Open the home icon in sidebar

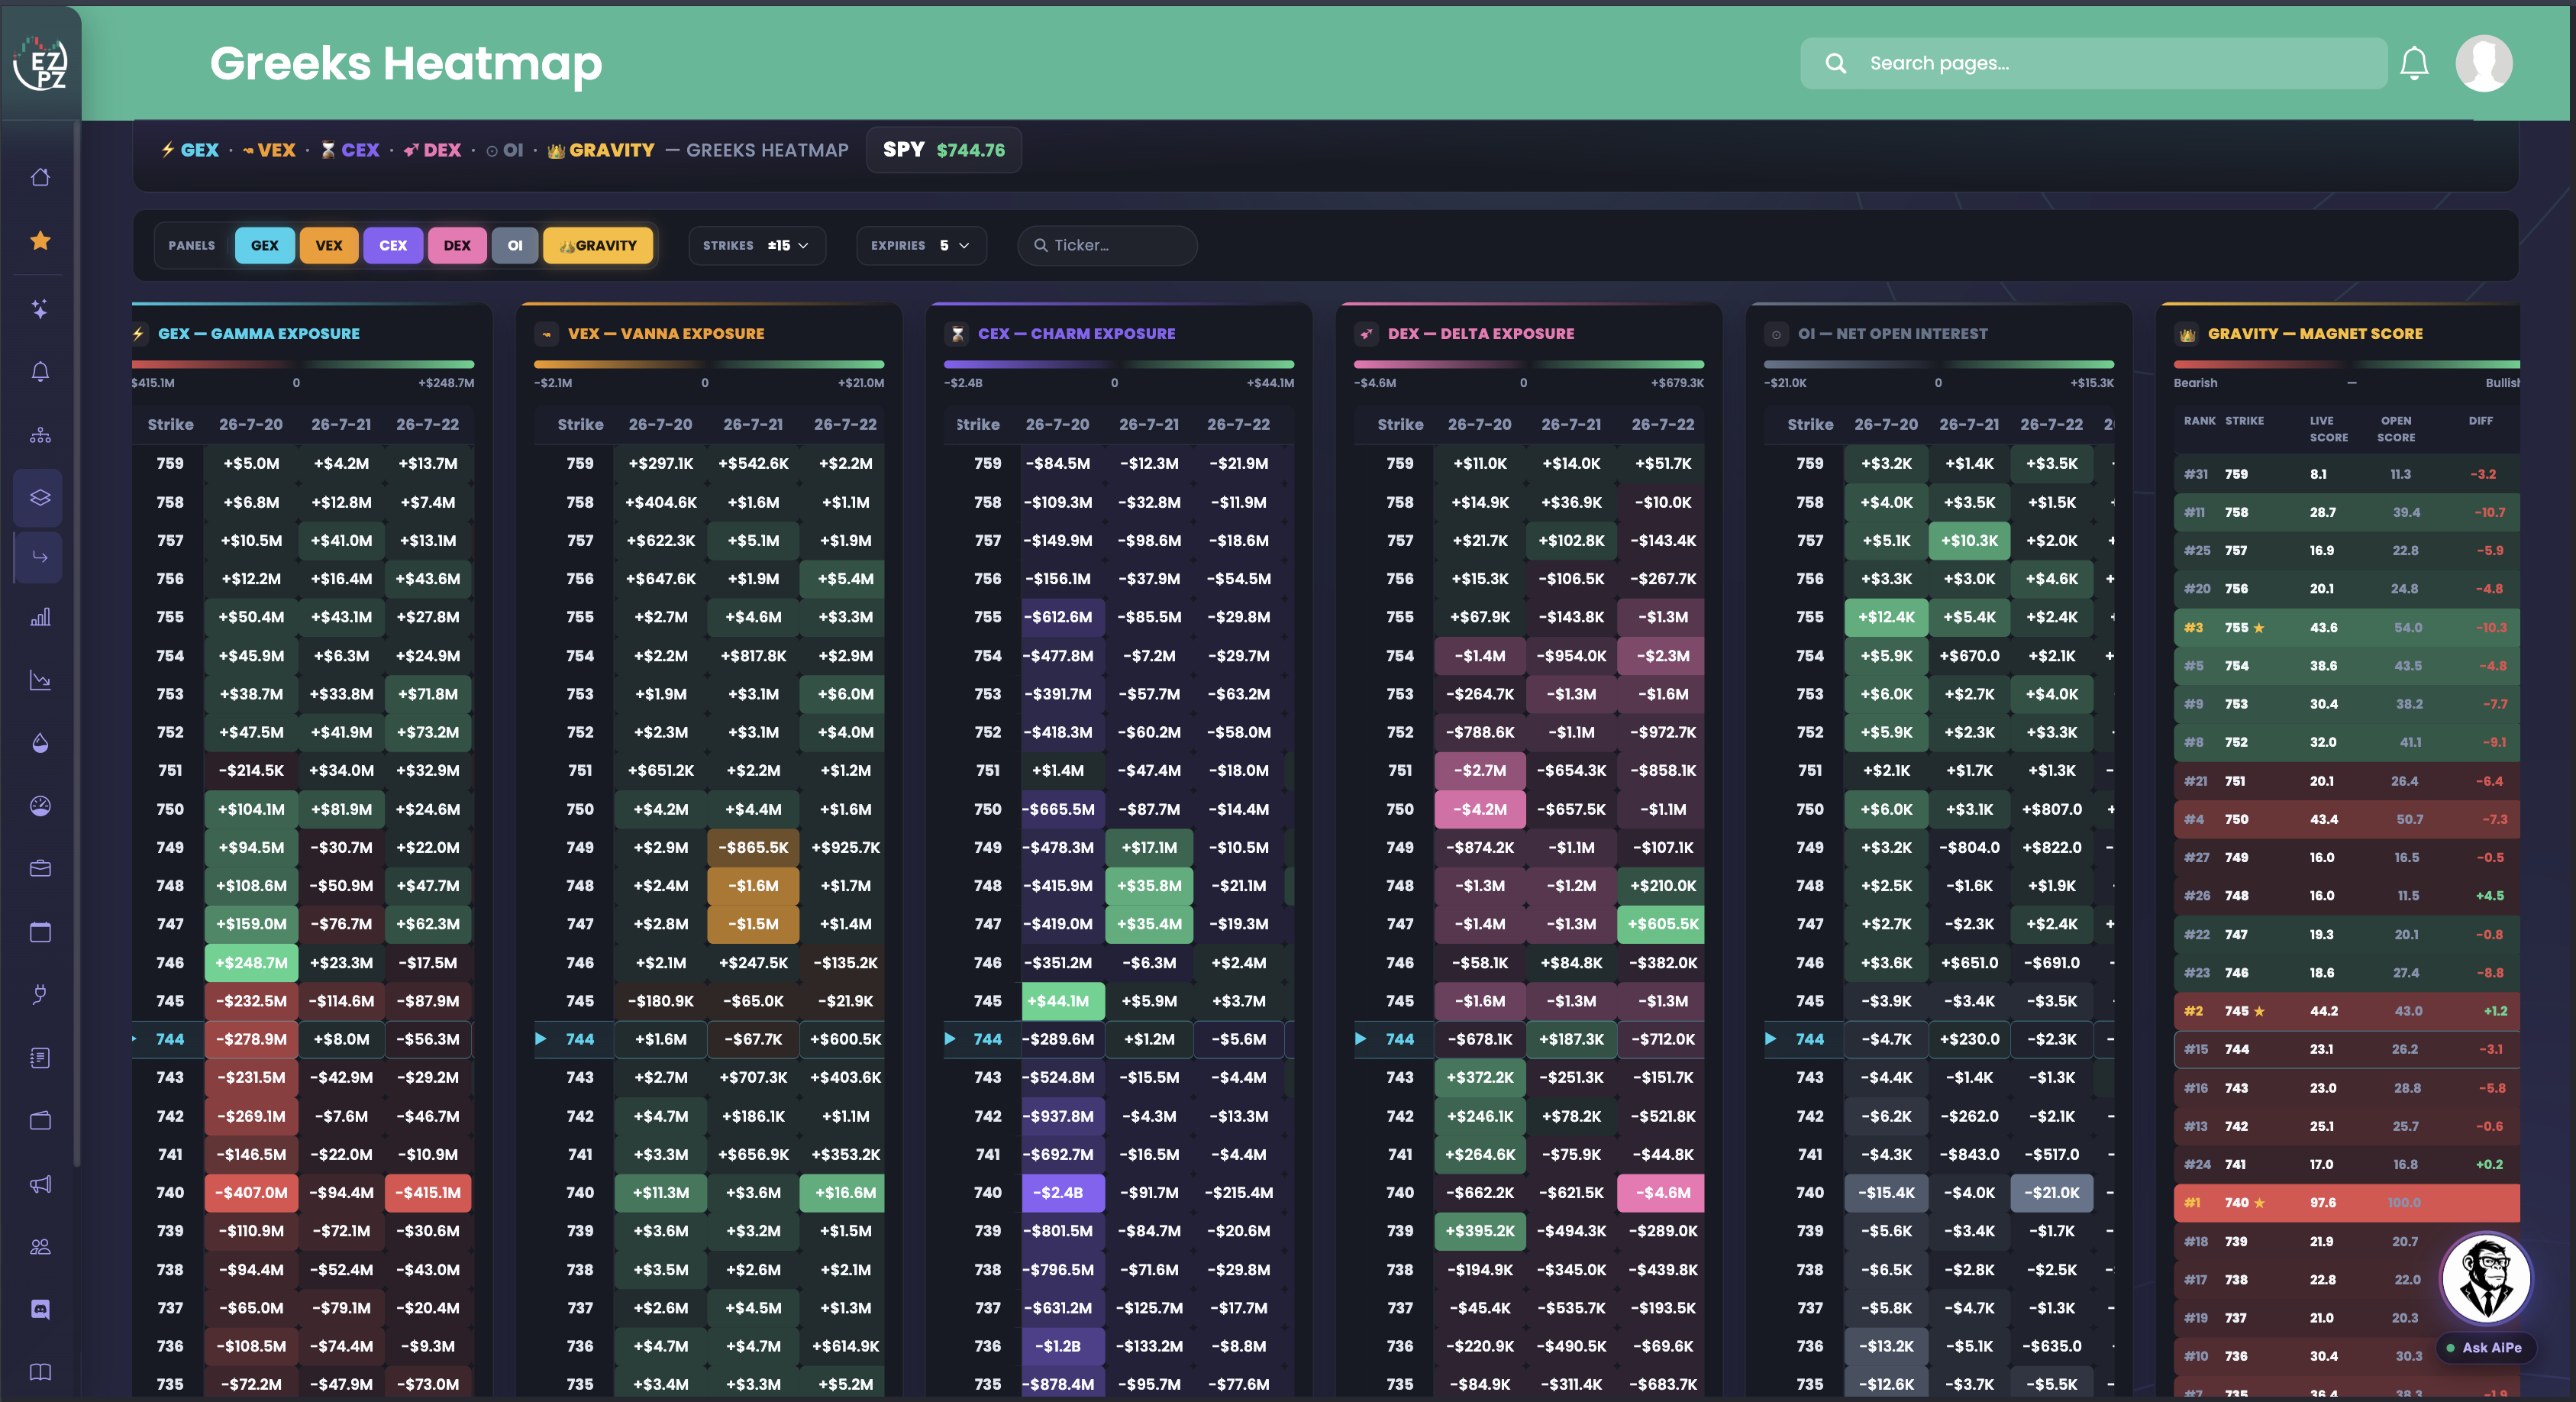[40, 177]
